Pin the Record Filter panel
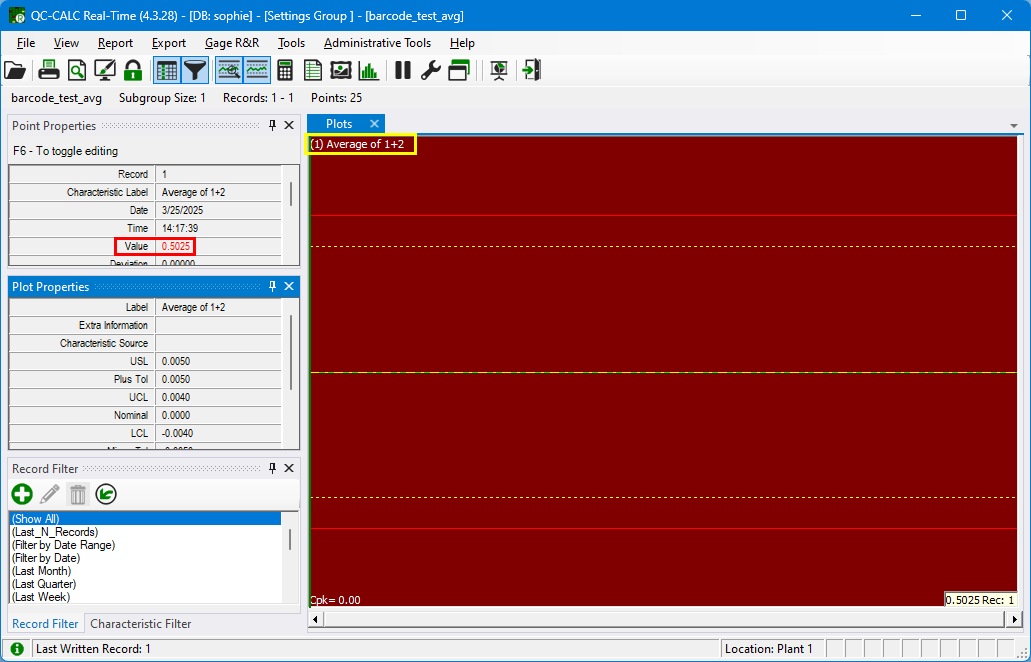 [272, 469]
